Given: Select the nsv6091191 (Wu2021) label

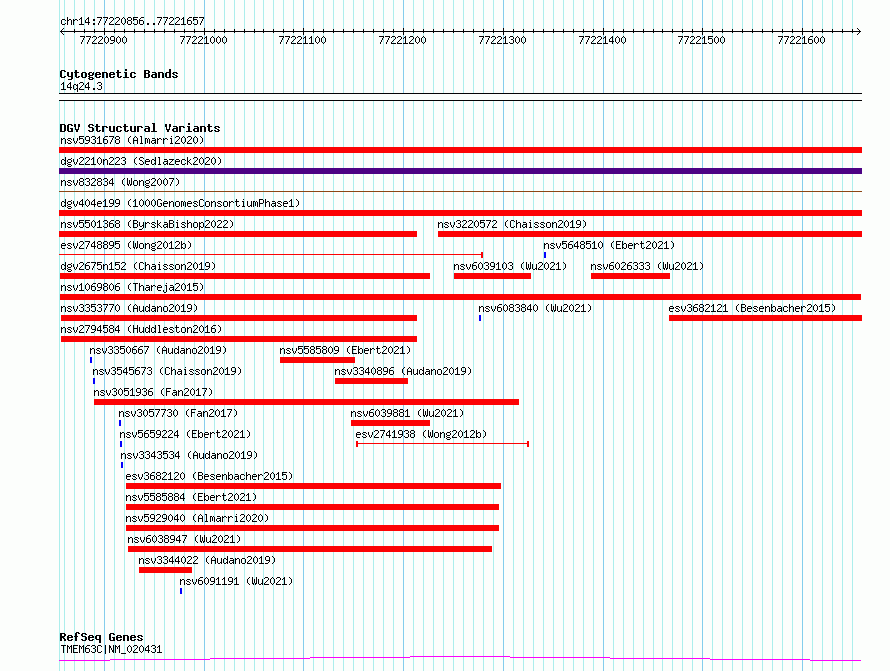Looking at the screenshot, I should pyautogui.click(x=236, y=581).
